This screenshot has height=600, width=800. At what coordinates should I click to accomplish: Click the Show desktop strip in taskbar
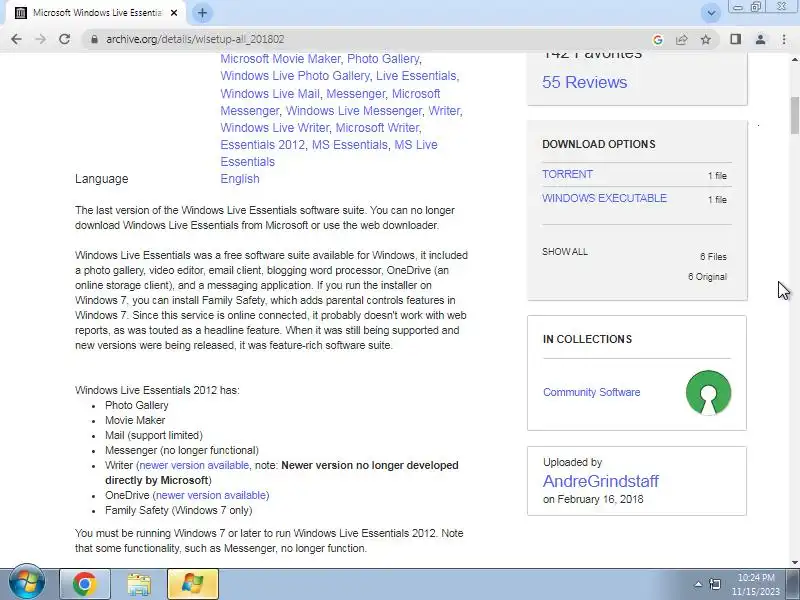tap(793, 584)
